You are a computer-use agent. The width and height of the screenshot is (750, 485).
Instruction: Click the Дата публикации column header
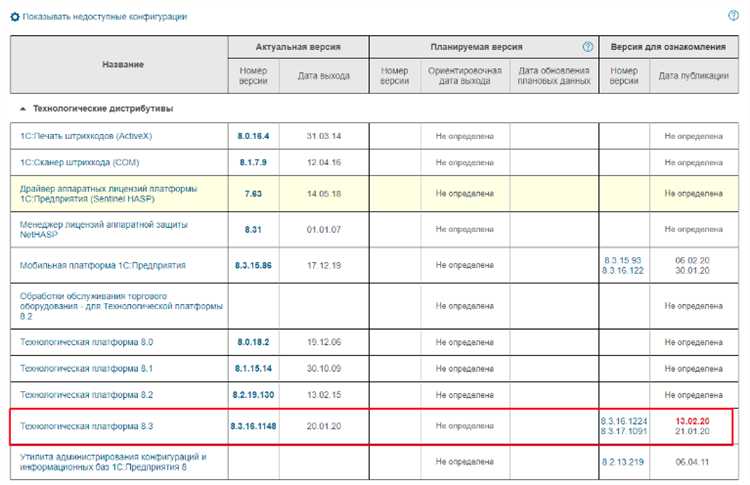[x=694, y=76]
